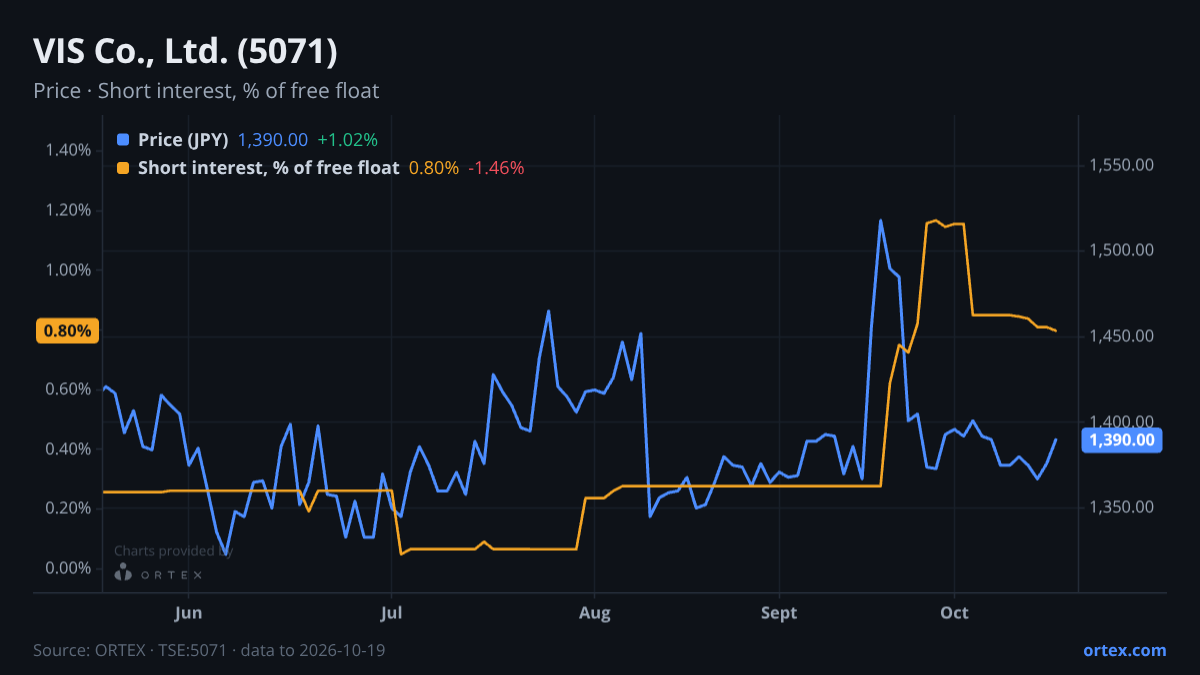Click the +1.02% price change value
Screen dimensions: 1200x675
pos(347,140)
